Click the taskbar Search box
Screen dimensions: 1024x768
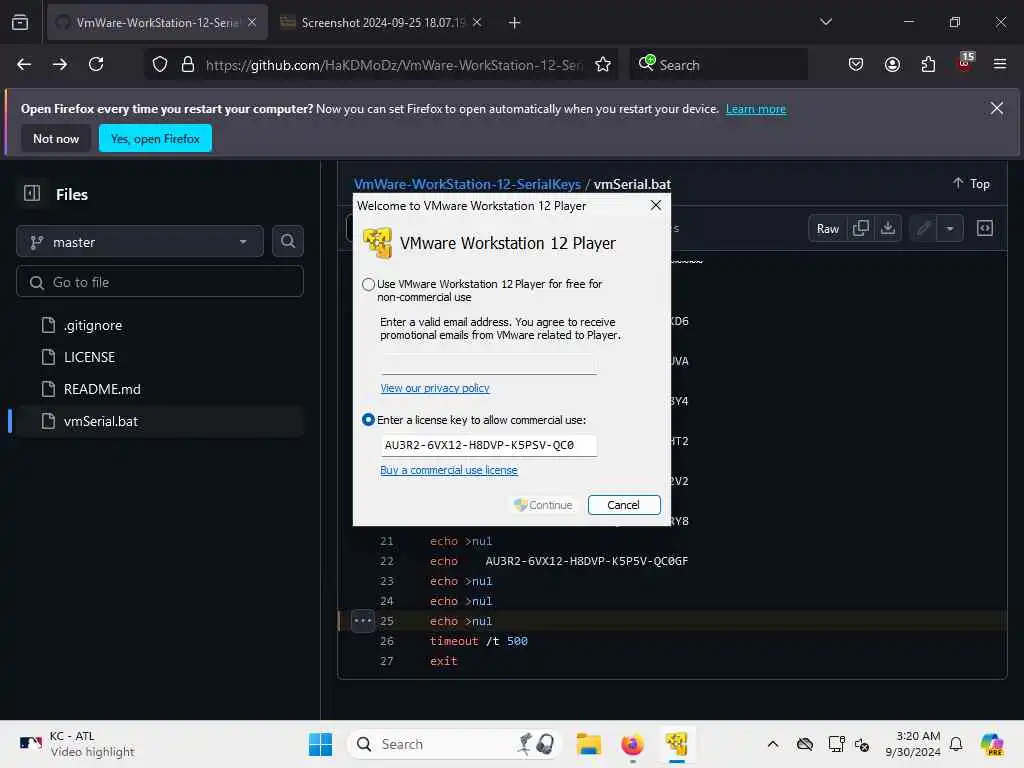pyautogui.click(x=455, y=744)
